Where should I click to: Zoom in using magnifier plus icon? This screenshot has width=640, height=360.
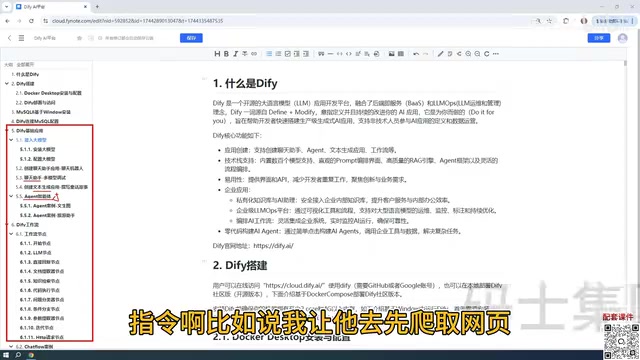[468, 54]
